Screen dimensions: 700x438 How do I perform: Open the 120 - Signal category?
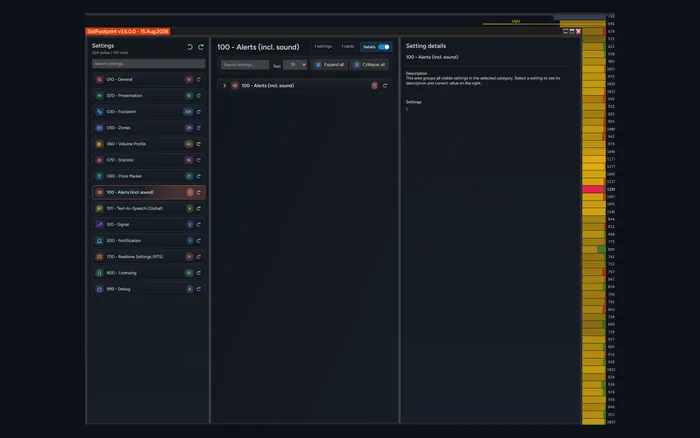coord(149,225)
